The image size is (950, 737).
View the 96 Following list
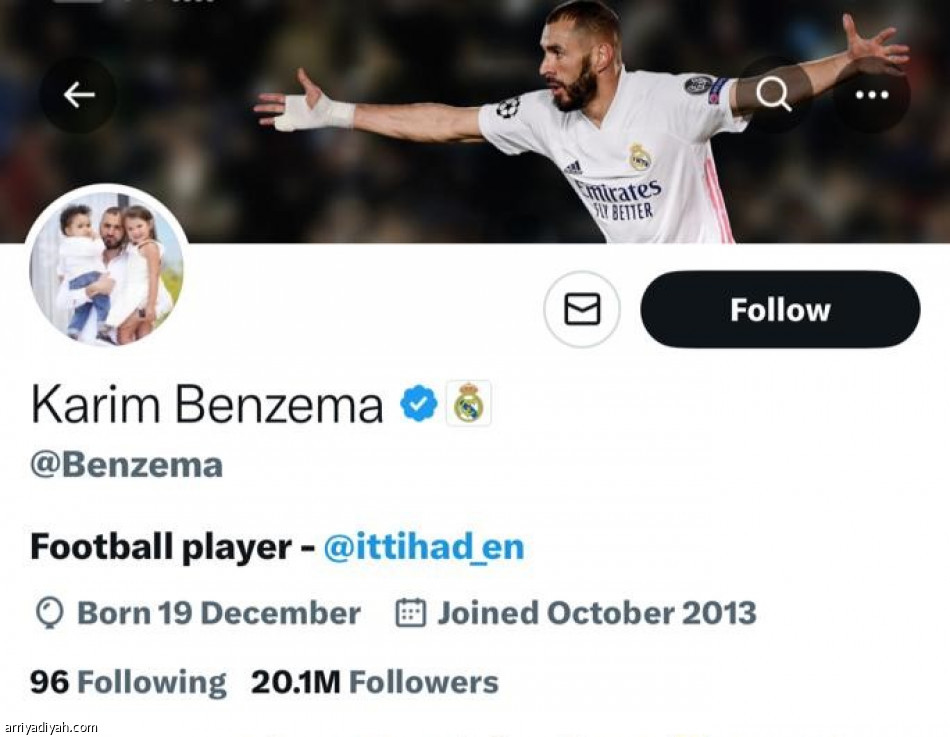coord(128,682)
